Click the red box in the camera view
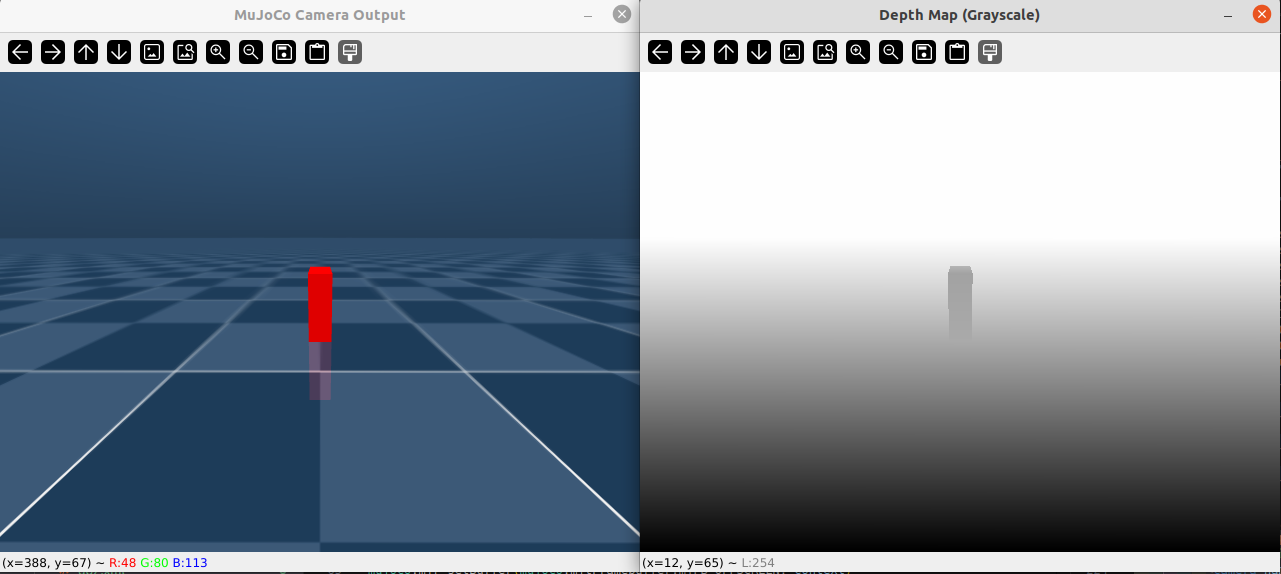This screenshot has width=1281, height=574. [320, 304]
